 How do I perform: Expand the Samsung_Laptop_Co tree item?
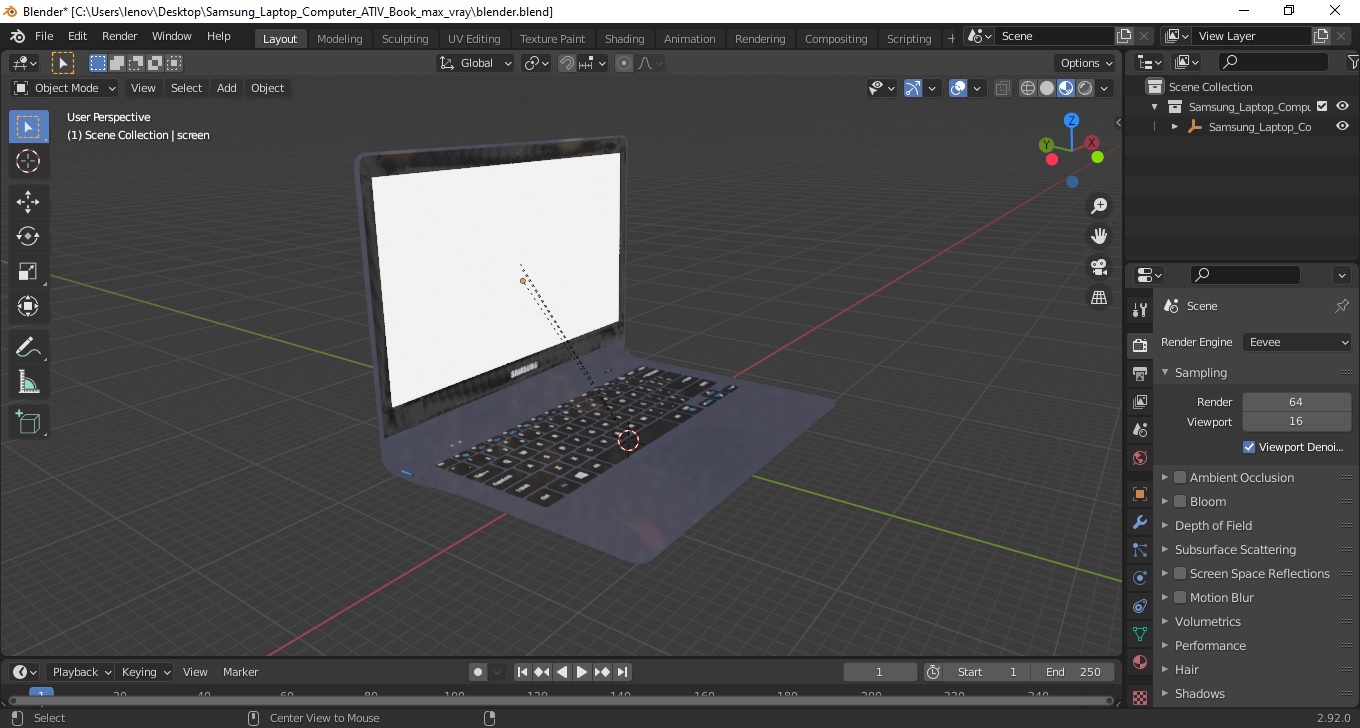(x=1175, y=127)
